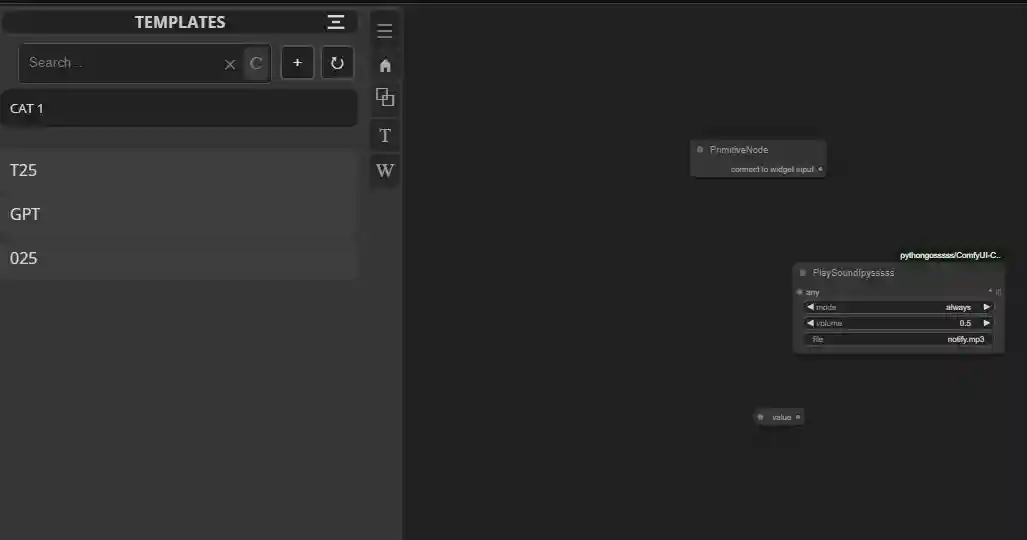Screen dimensions: 1027x540
Task: Select the PrimitiveNode title
Action: 739,150
